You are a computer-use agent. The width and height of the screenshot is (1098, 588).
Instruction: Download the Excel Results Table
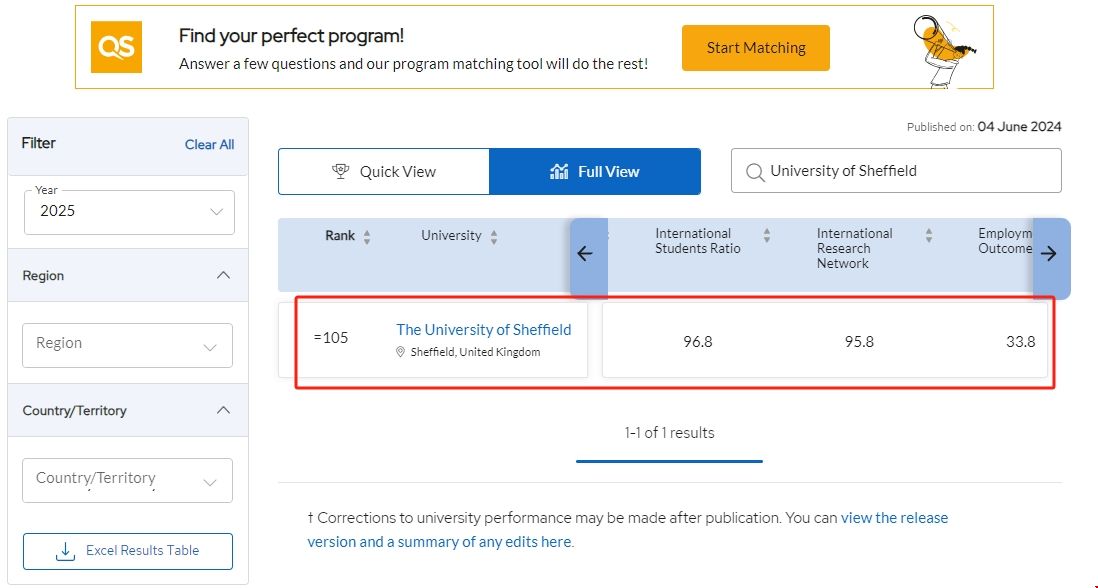coord(128,551)
